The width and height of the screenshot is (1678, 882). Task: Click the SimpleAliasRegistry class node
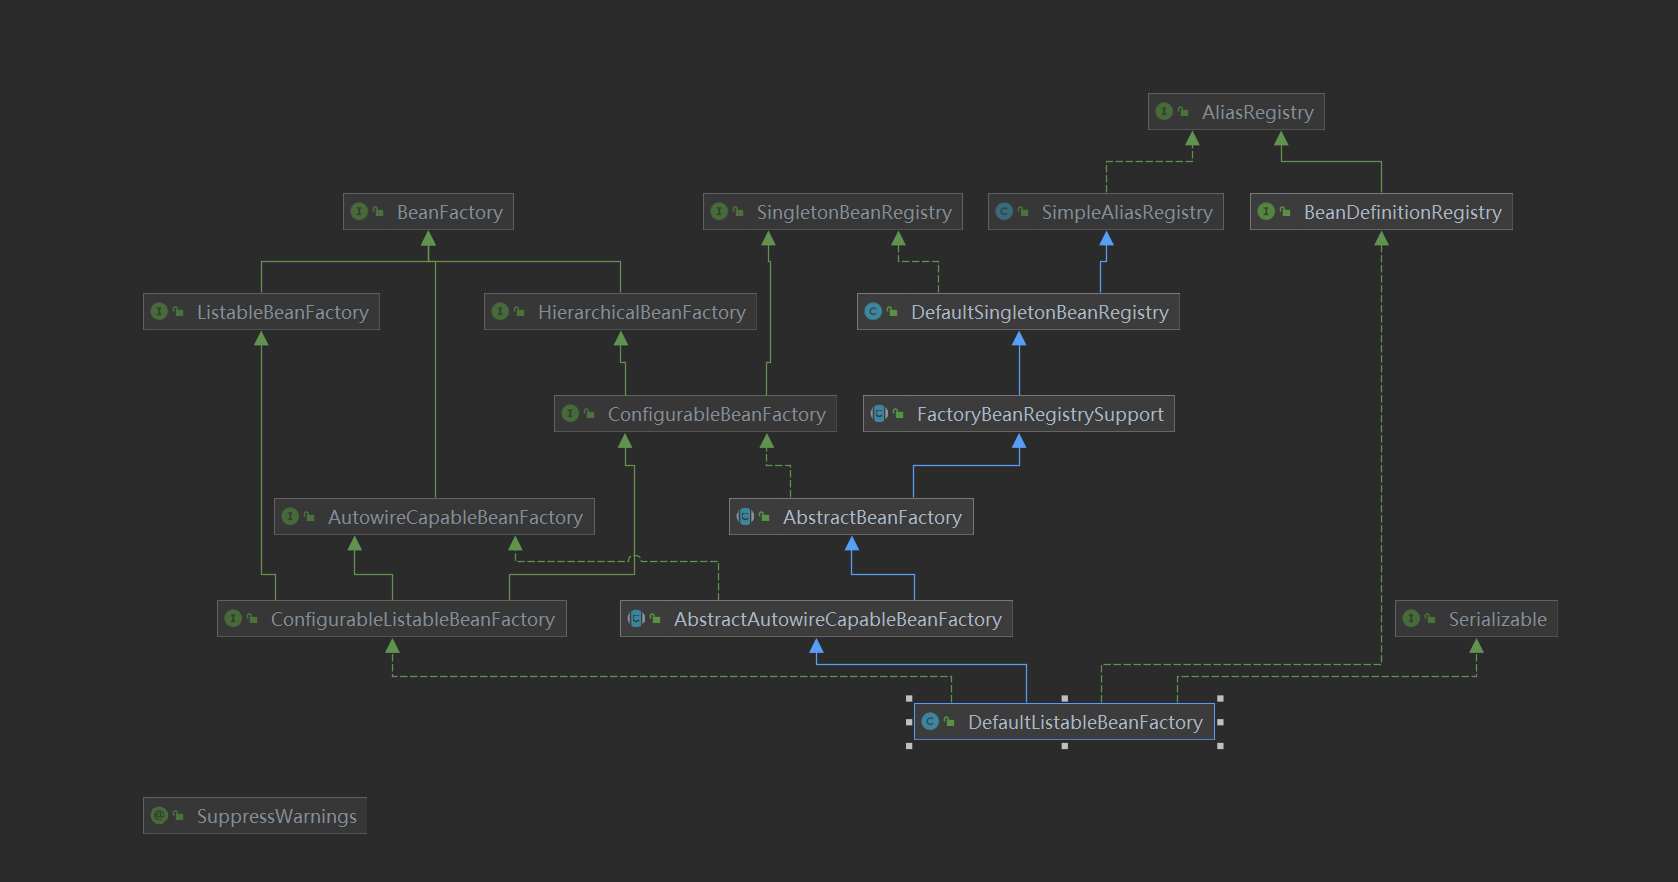click(x=1106, y=212)
